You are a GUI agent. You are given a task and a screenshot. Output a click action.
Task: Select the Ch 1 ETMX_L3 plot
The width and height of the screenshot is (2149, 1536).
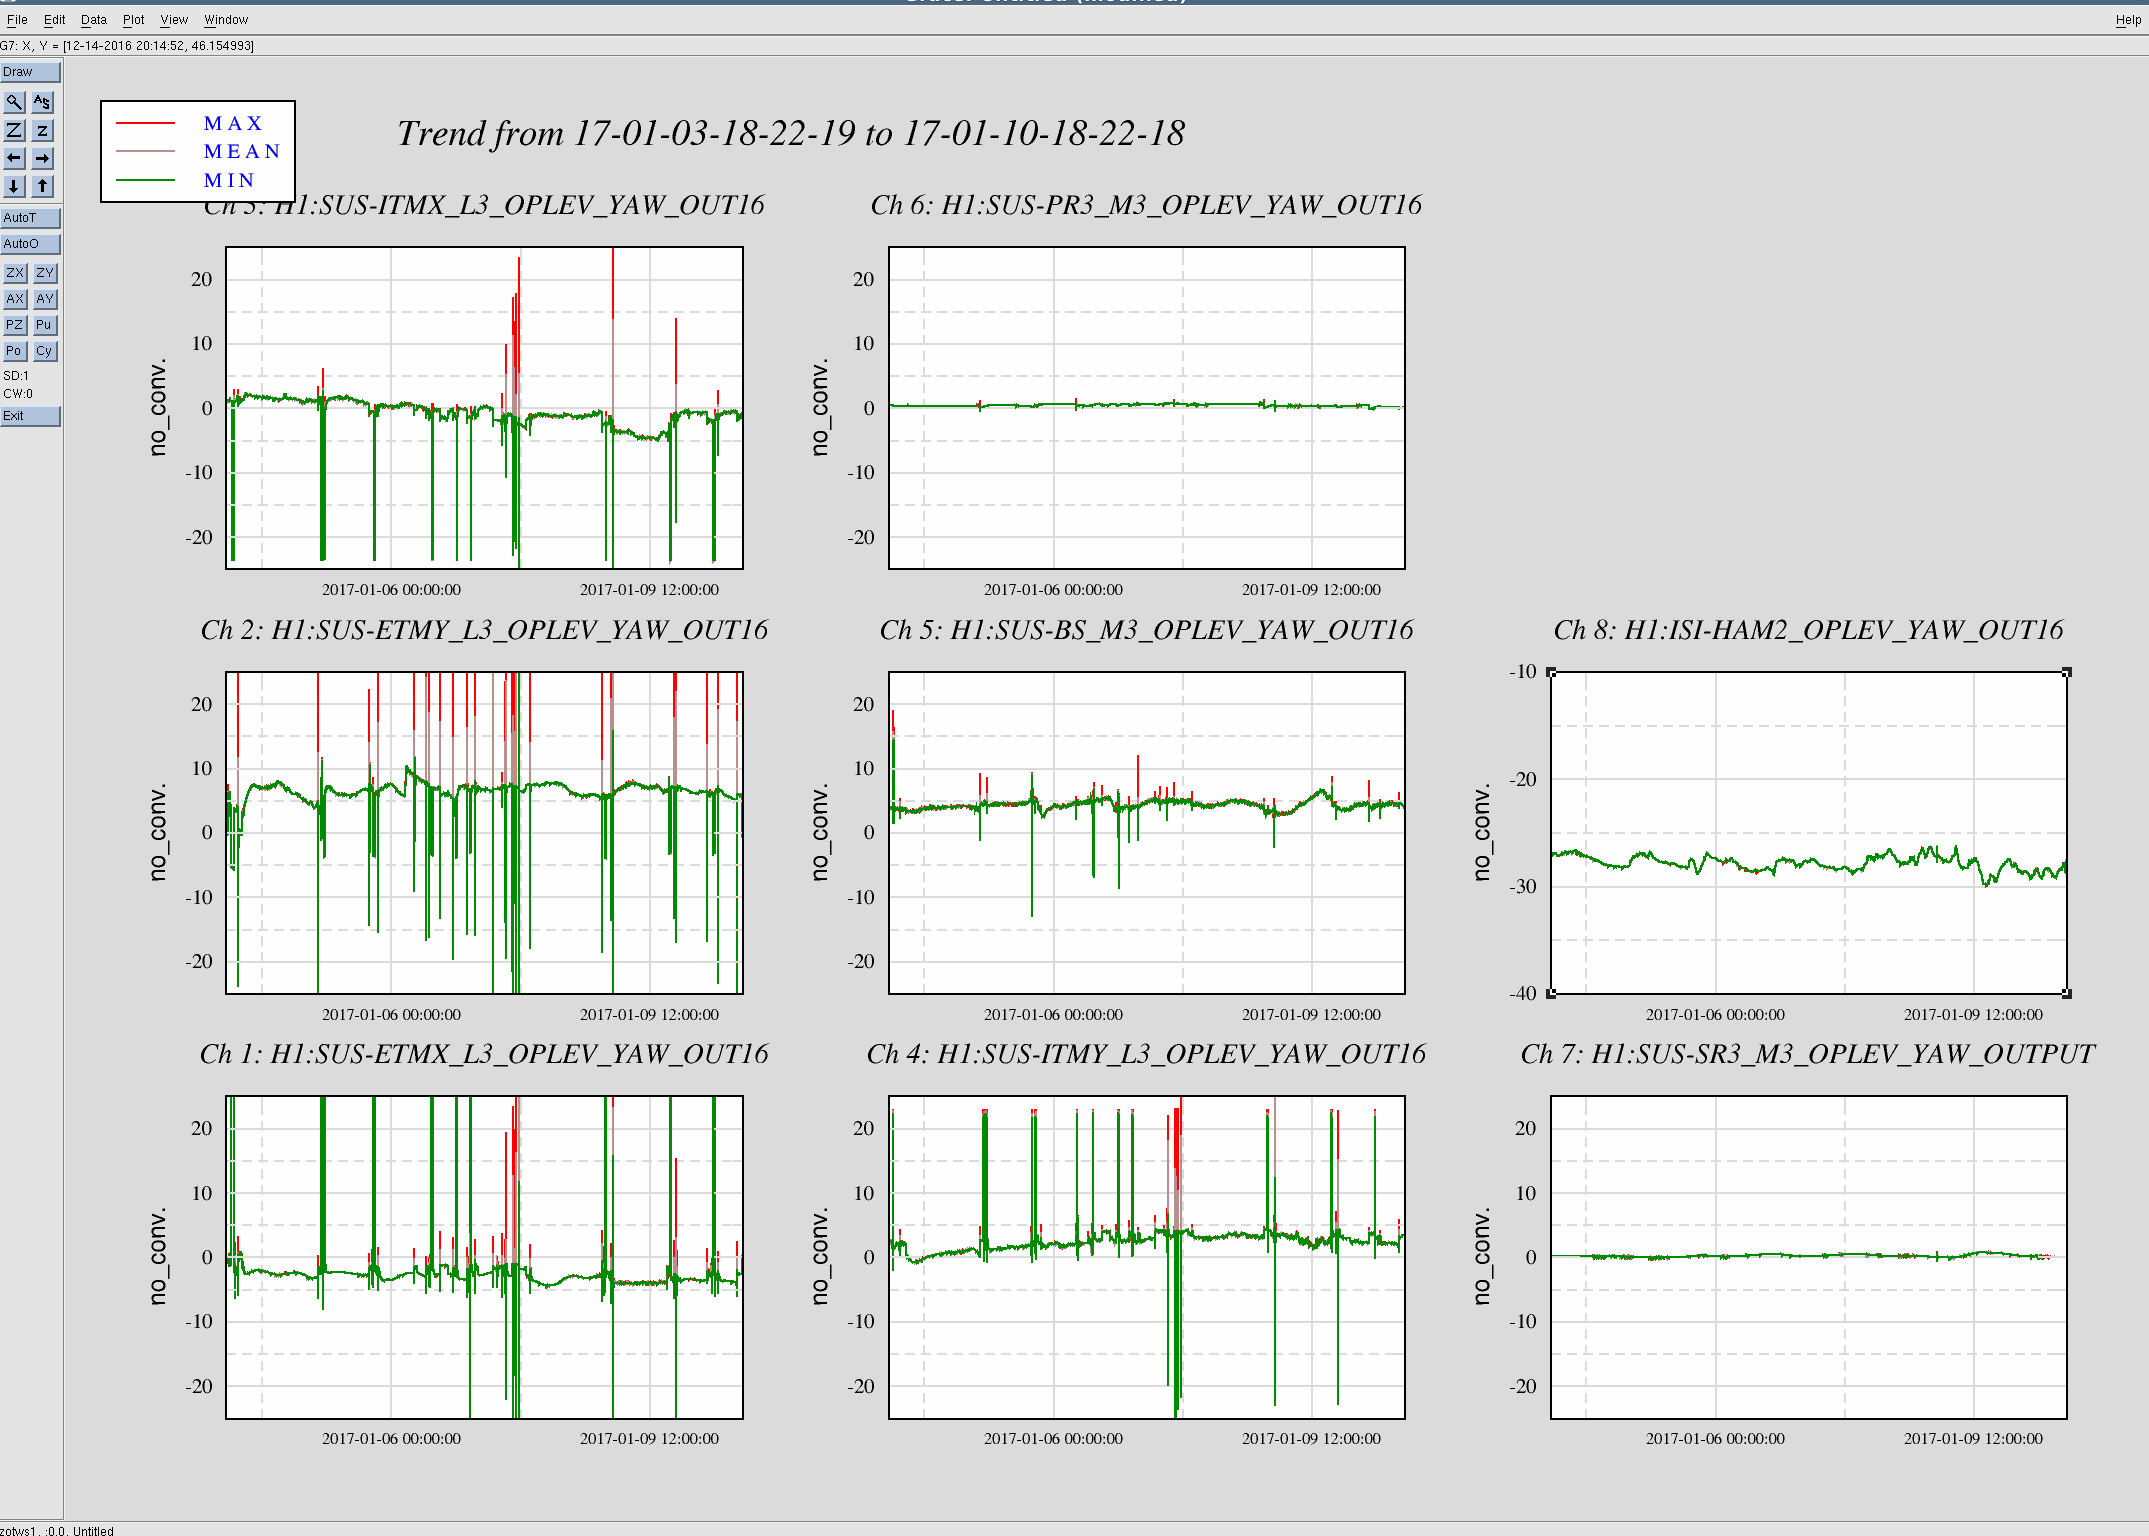click(x=484, y=1257)
